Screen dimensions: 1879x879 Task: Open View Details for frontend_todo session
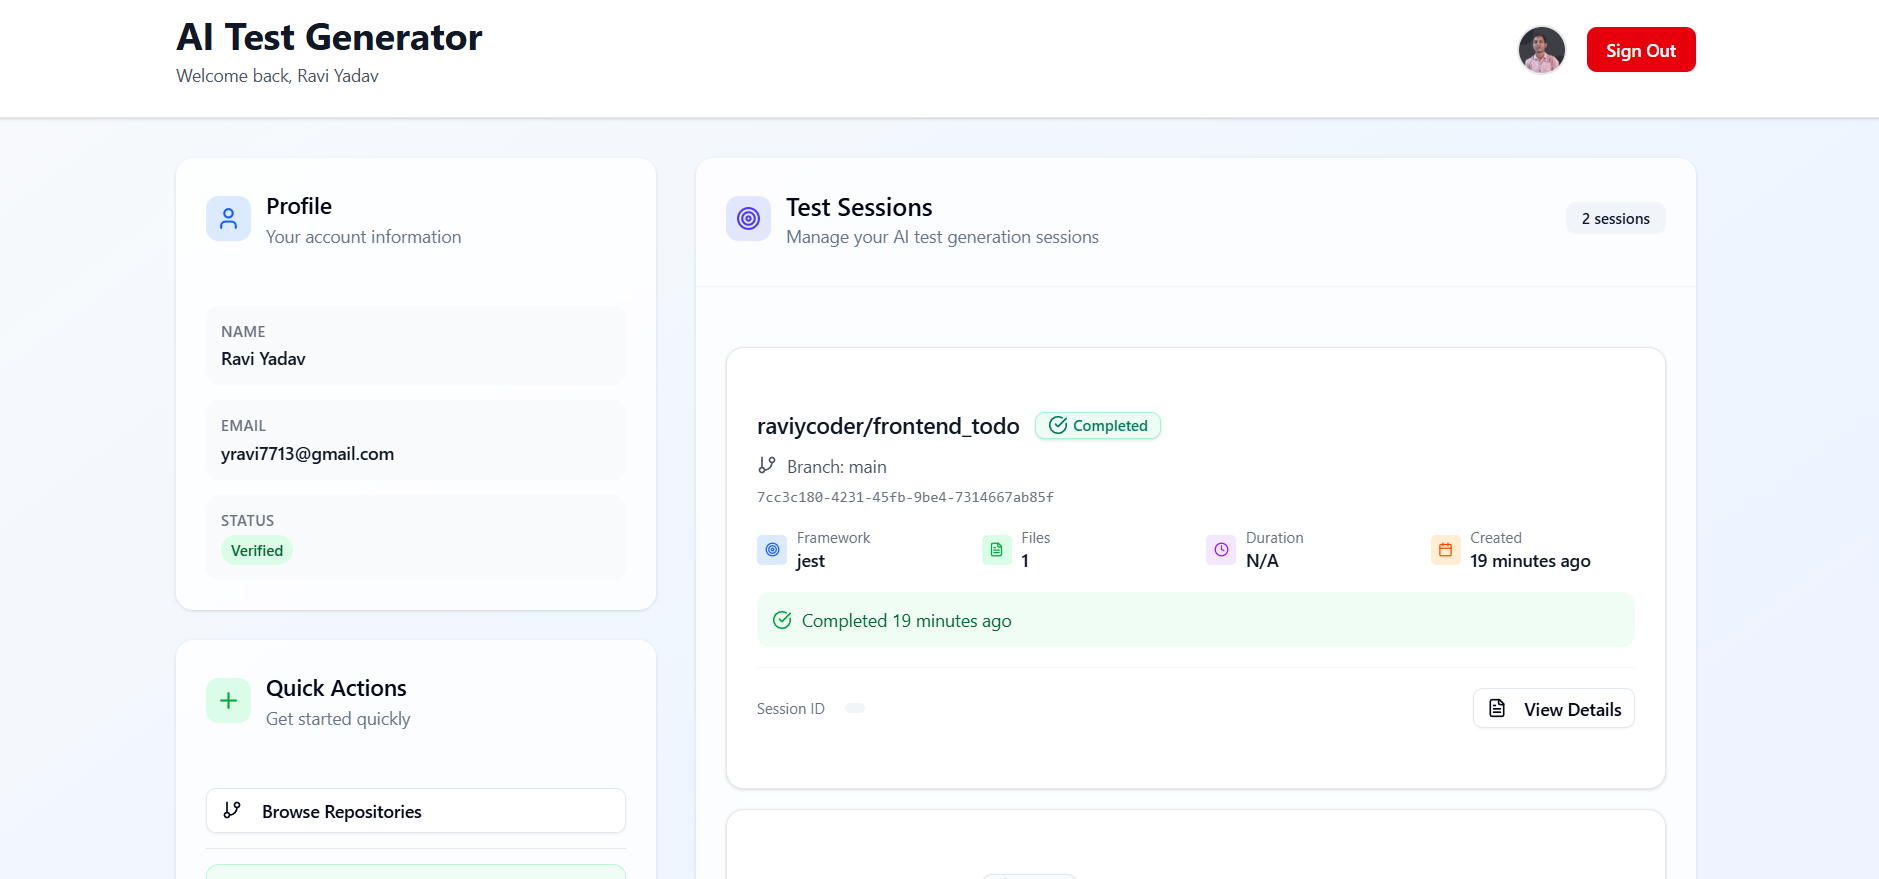point(1553,708)
